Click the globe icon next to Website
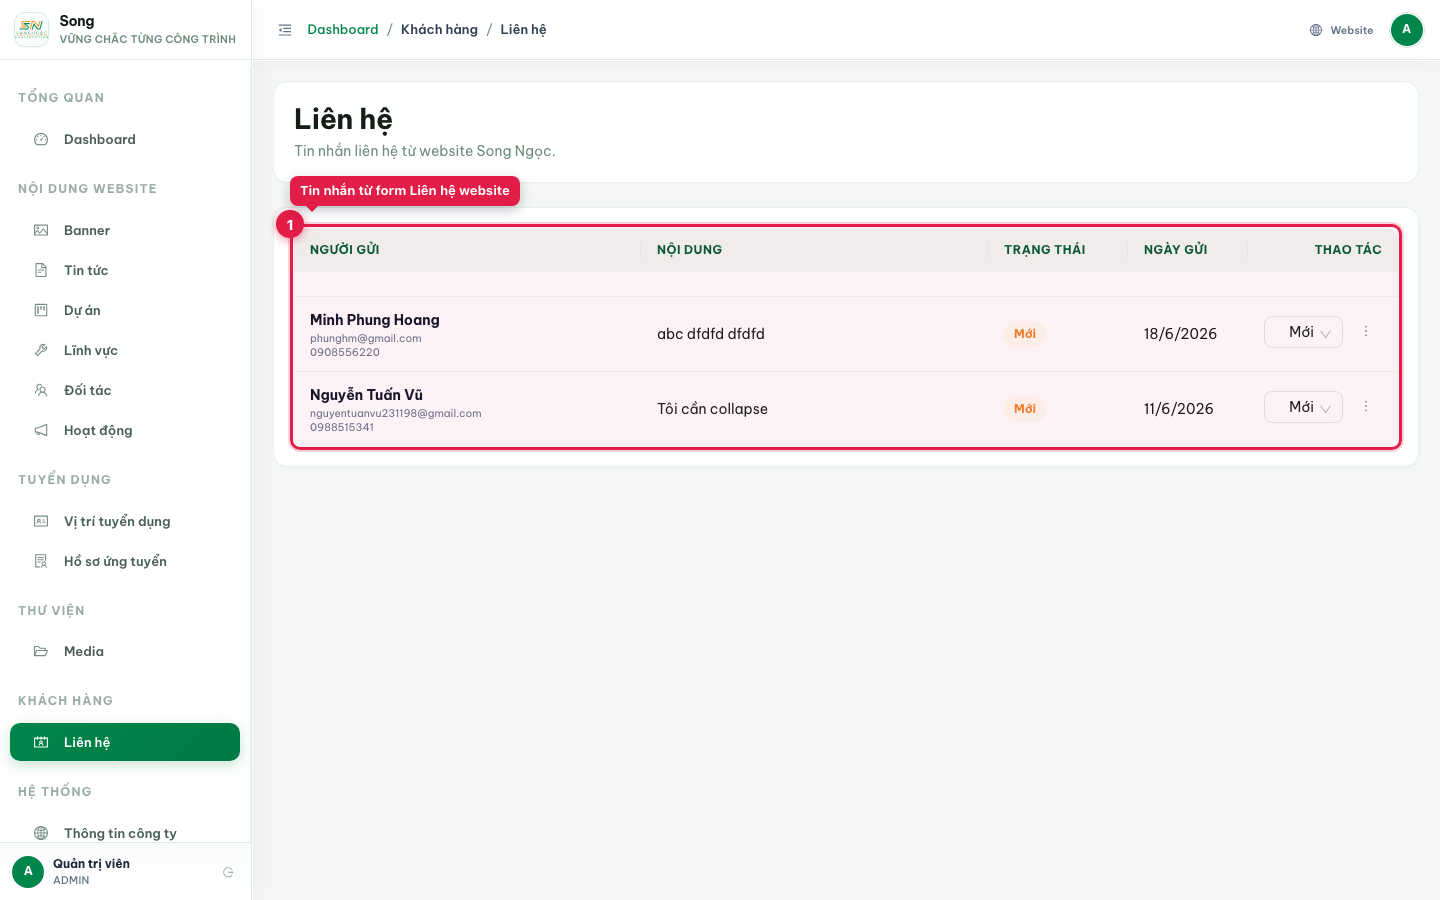 1316,30
